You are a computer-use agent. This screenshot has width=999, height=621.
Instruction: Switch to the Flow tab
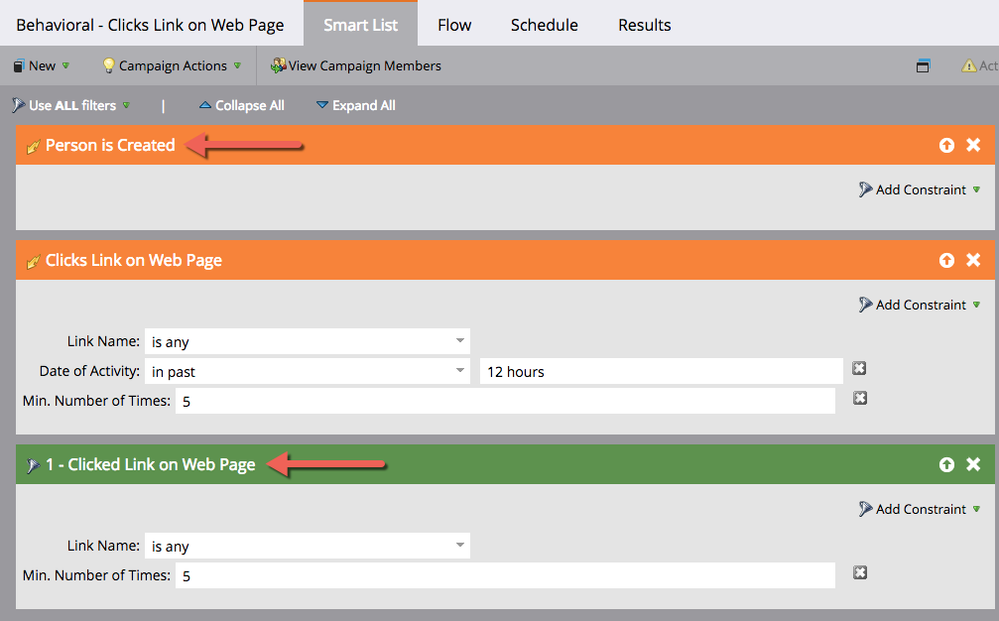click(x=454, y=25)
